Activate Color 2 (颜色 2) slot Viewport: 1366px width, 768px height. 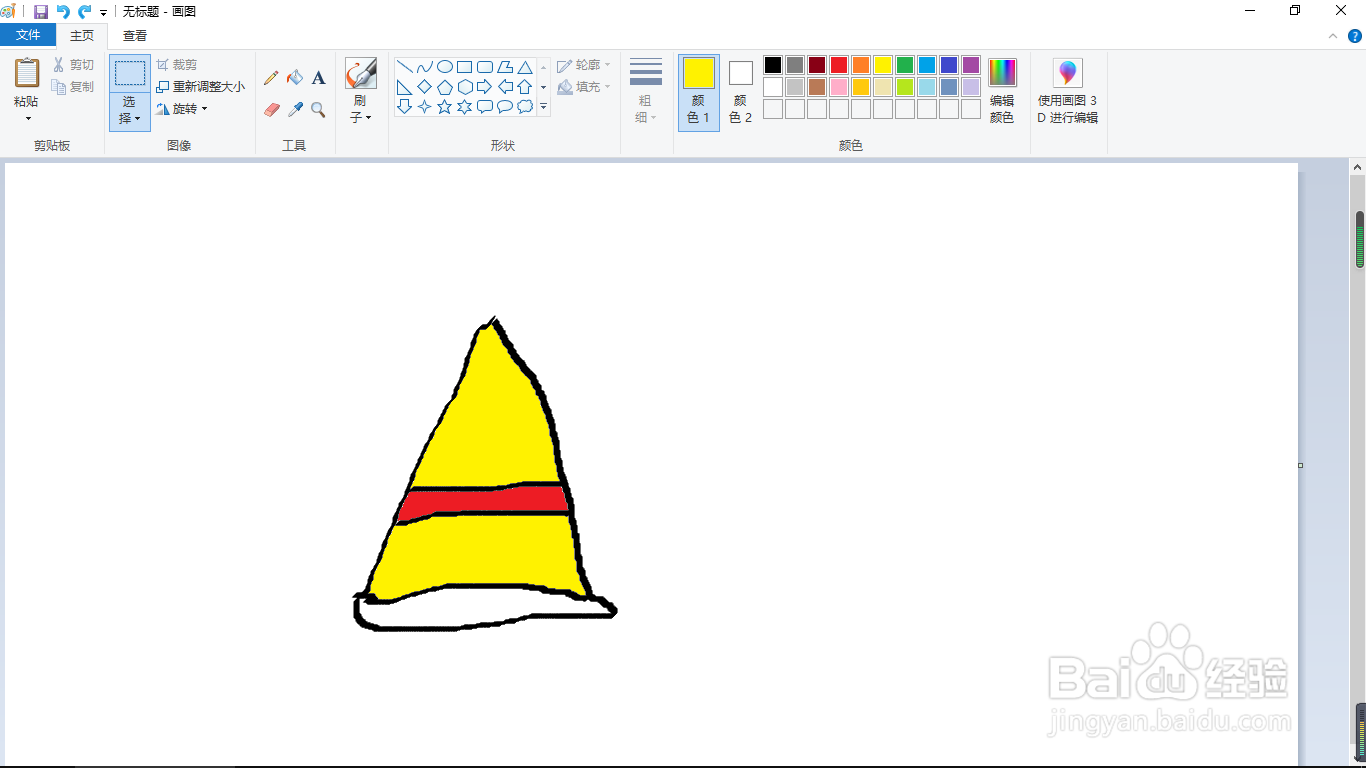pyautogui.click(x=740, y=92)
